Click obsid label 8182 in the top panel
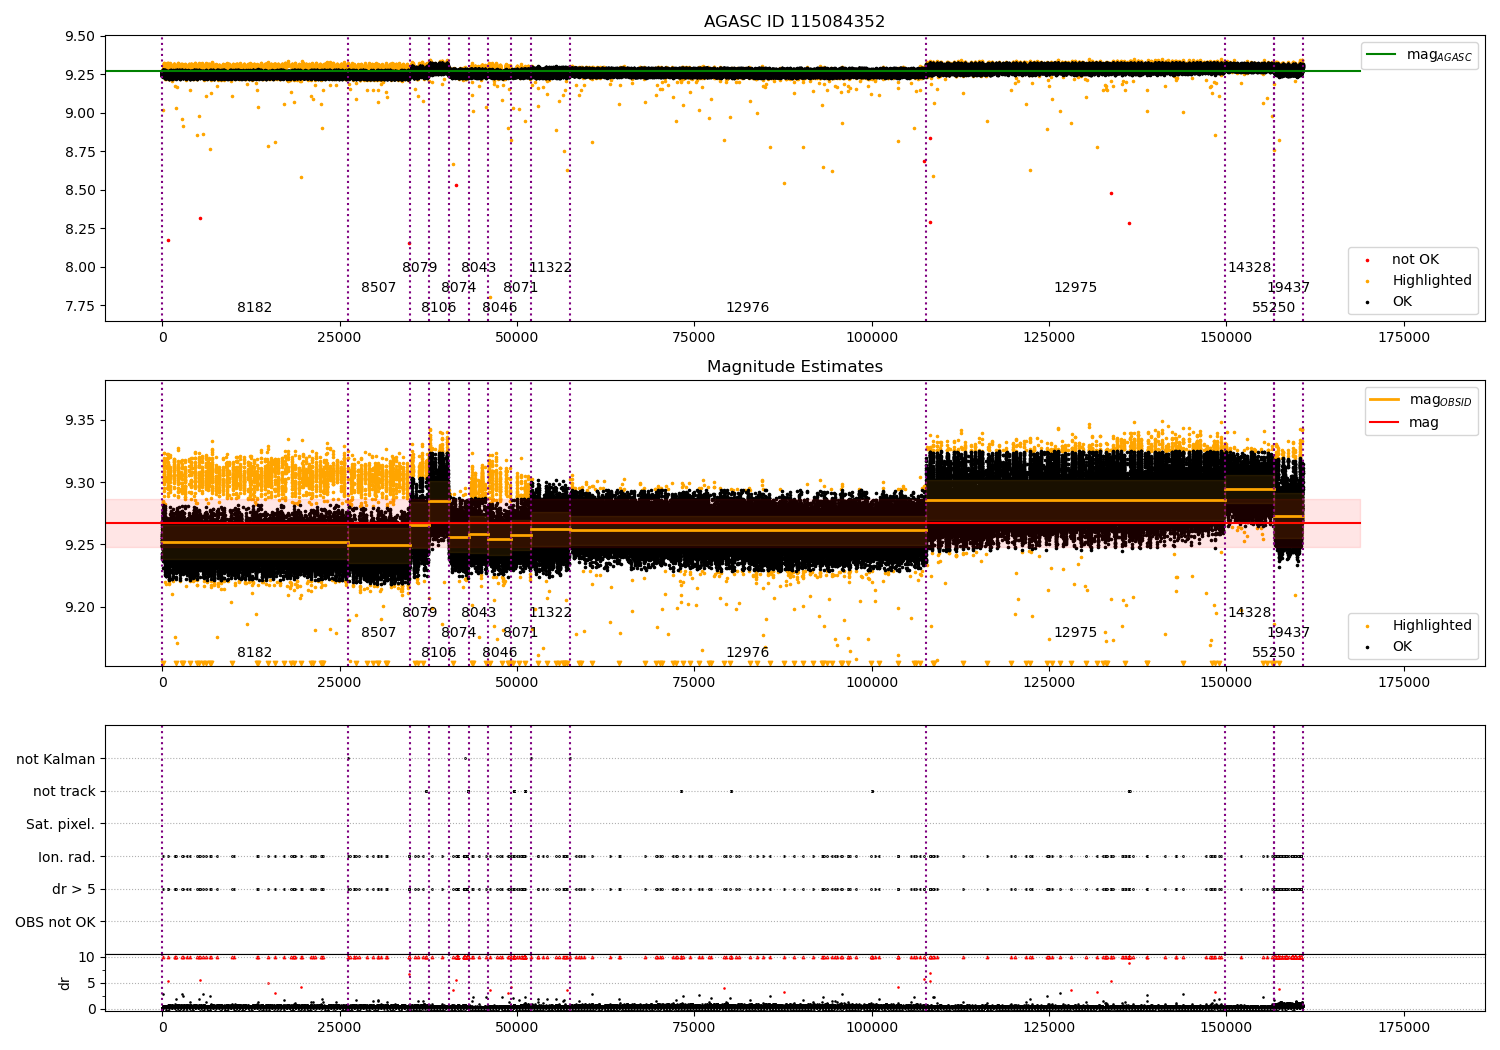This screenshot has height=1050, width=1500. pos(254,308)
